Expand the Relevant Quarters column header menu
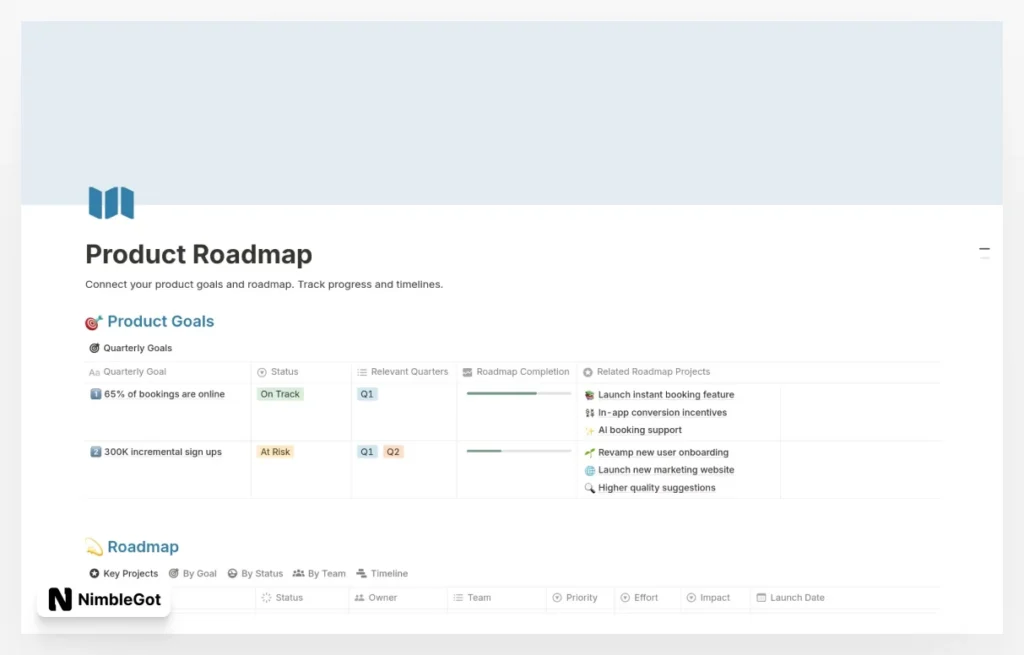Screen dimensions: 1024x655 pyautogui.click(x=403, y=372)
